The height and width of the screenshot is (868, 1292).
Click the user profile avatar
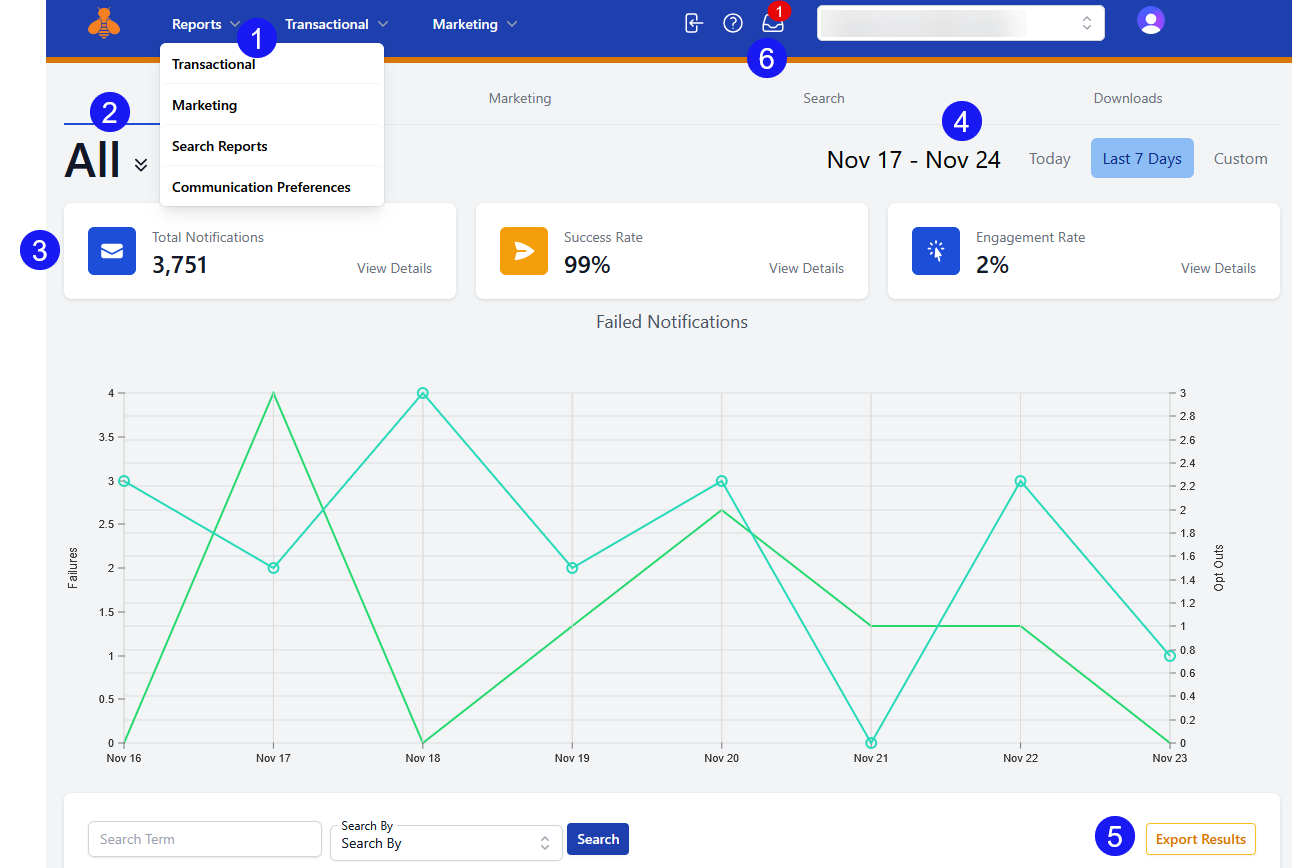1151,21
